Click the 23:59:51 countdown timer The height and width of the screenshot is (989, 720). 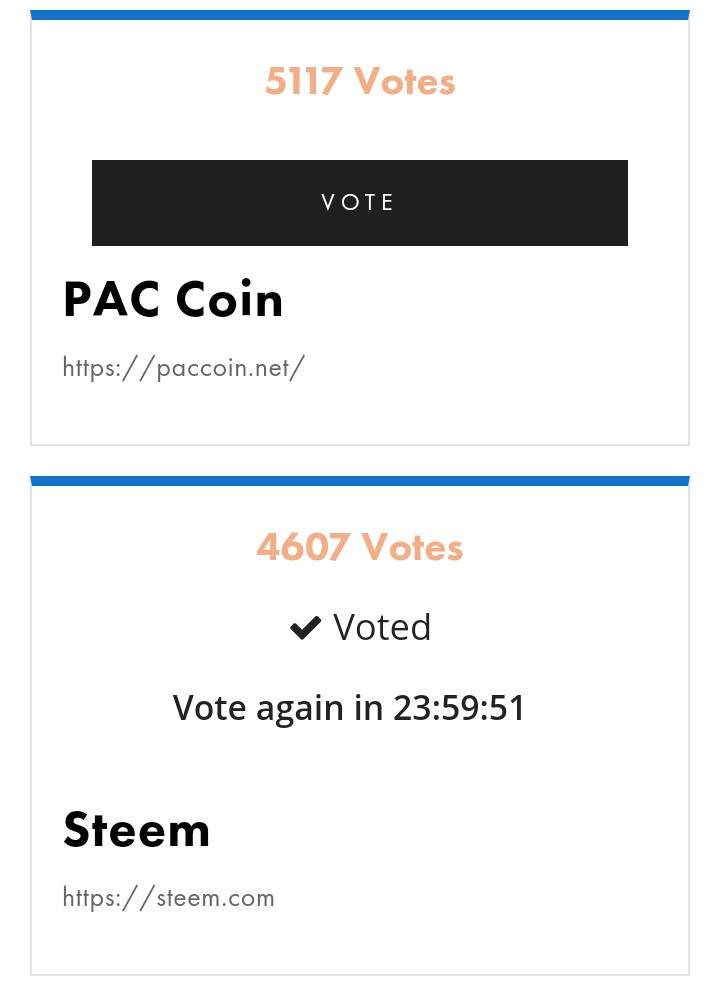coord(459,708)
